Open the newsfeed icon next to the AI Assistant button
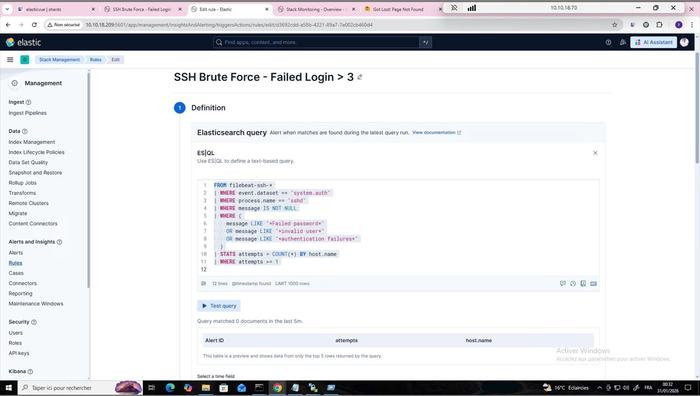Viewport: 700px width, 396px height. point(622,42)
